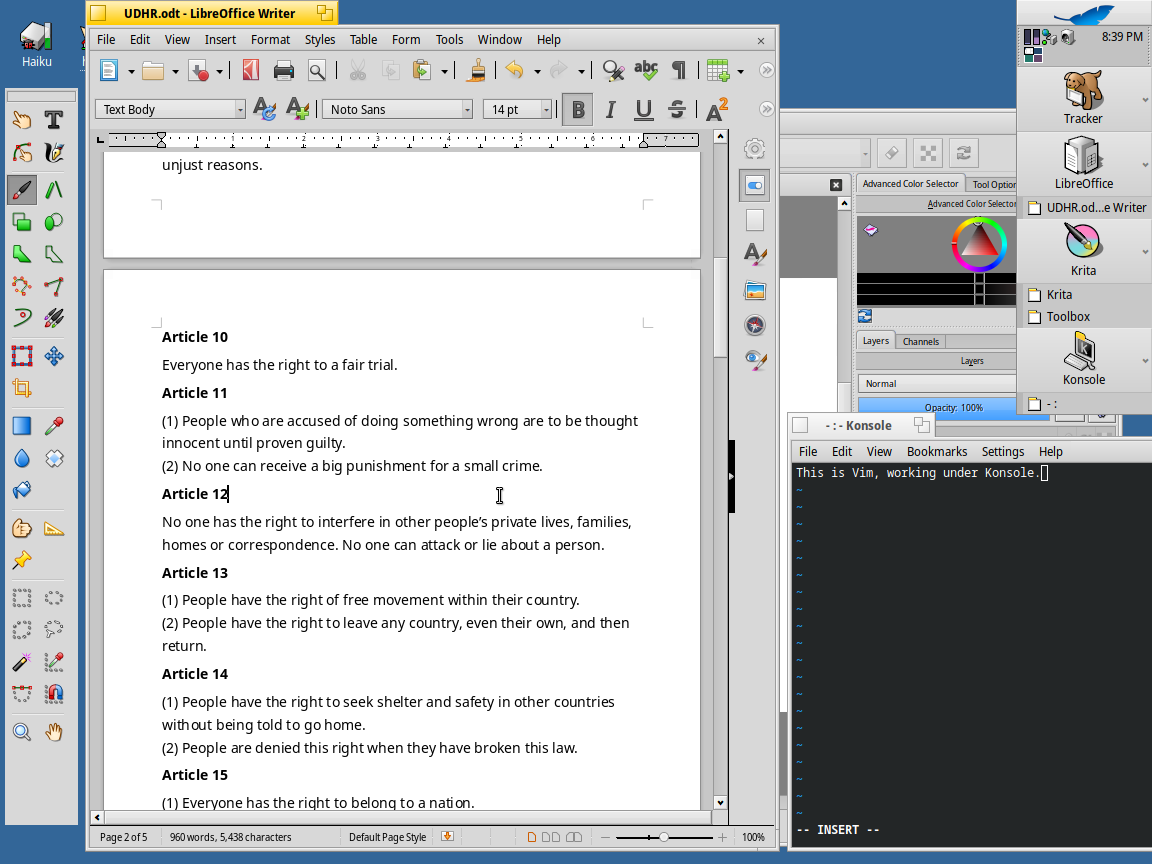The height and width of the screenshot is (864, 1152).
Task: Click Update Selected Style icon
Action: [x=264, y=109]
